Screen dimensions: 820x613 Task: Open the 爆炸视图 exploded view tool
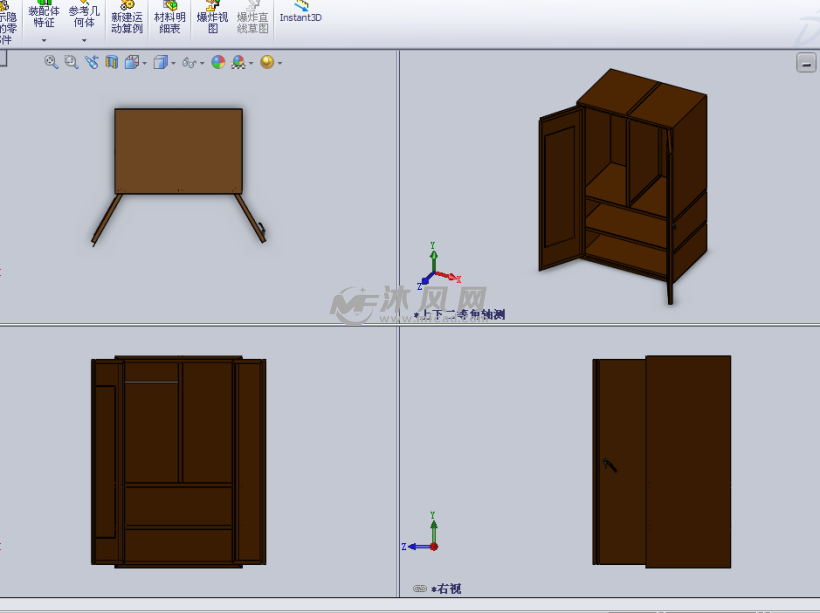point(213,20)
